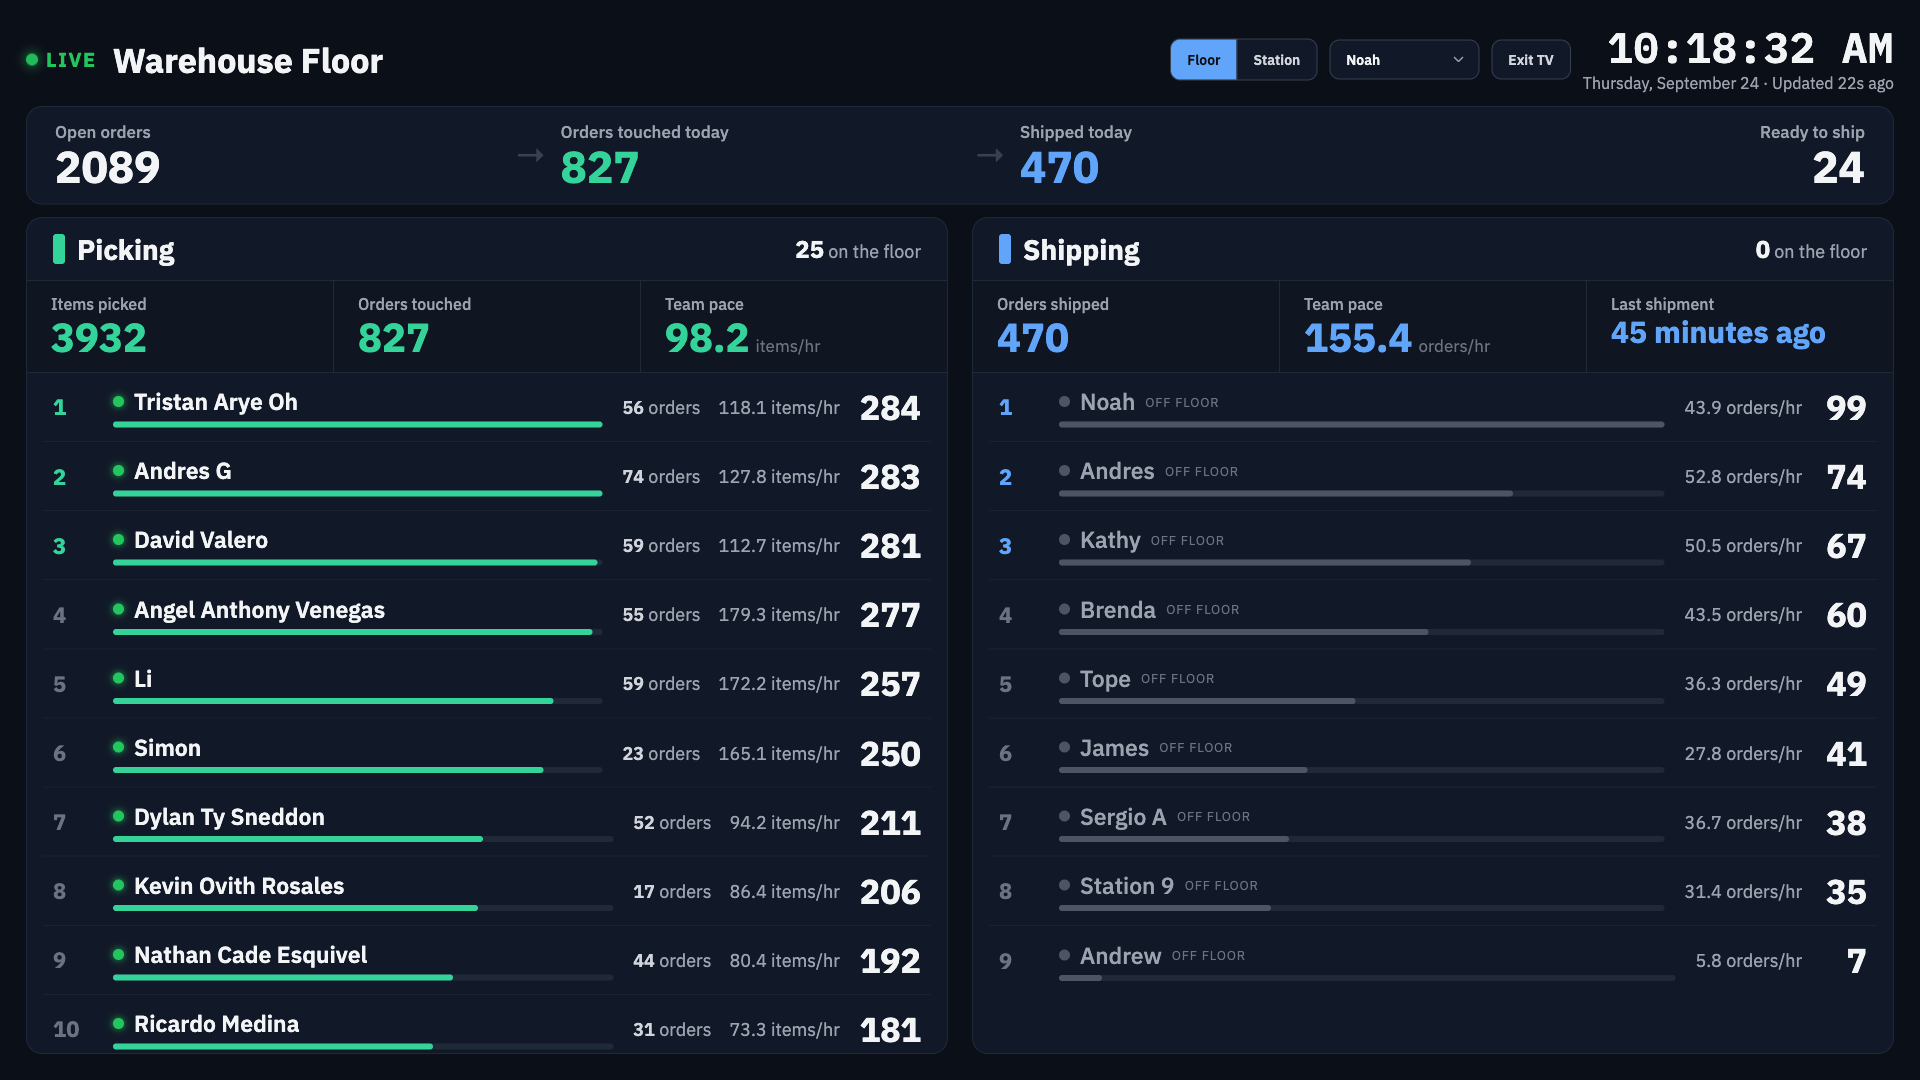Select shipper James

point(1114,748)
